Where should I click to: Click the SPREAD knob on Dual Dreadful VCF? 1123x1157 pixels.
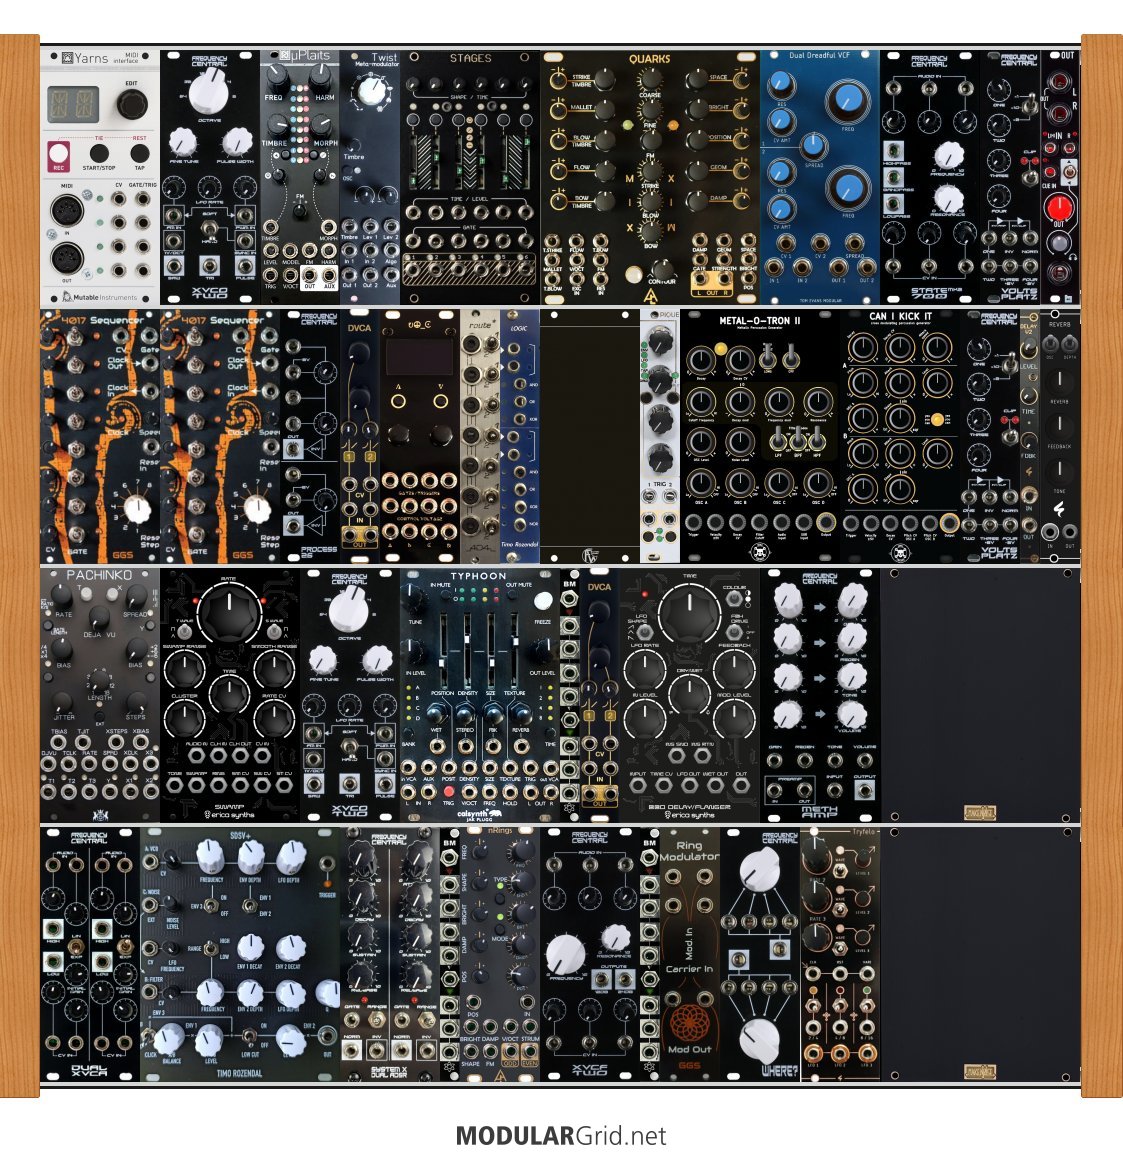click(814, 146)
